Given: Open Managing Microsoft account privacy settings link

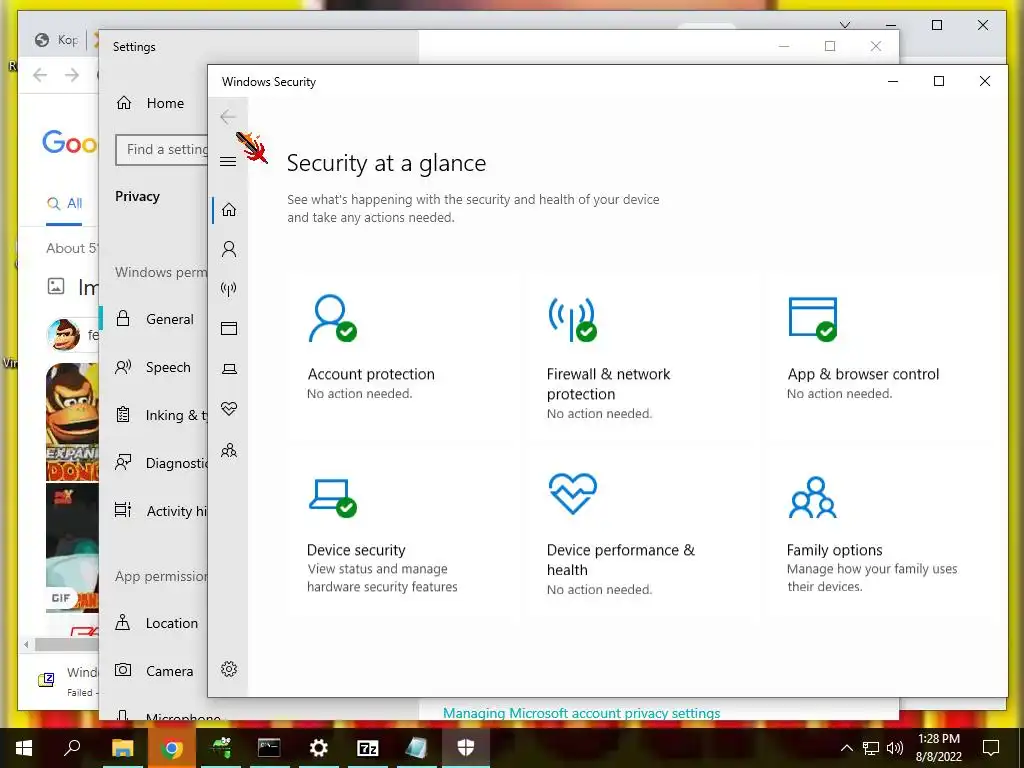Looking at the screenshot, I should [581, 713].
